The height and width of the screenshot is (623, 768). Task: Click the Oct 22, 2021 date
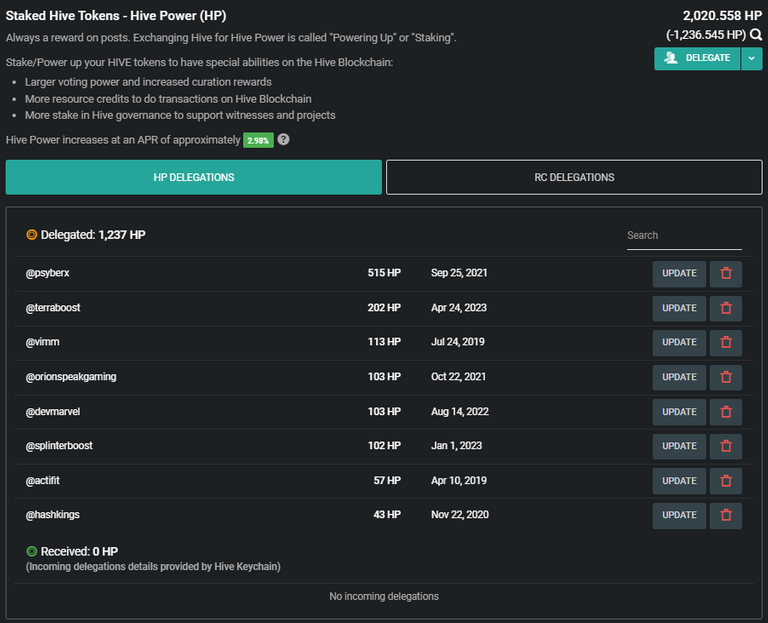click(458, 377)
